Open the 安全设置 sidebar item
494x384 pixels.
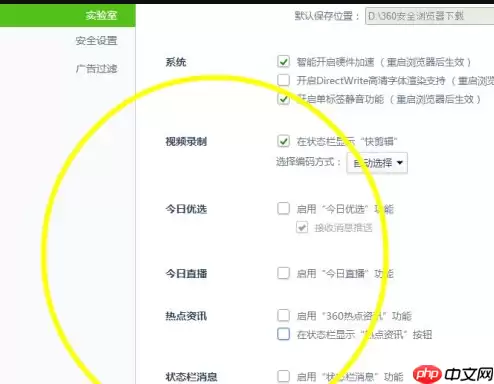[96, 41]
